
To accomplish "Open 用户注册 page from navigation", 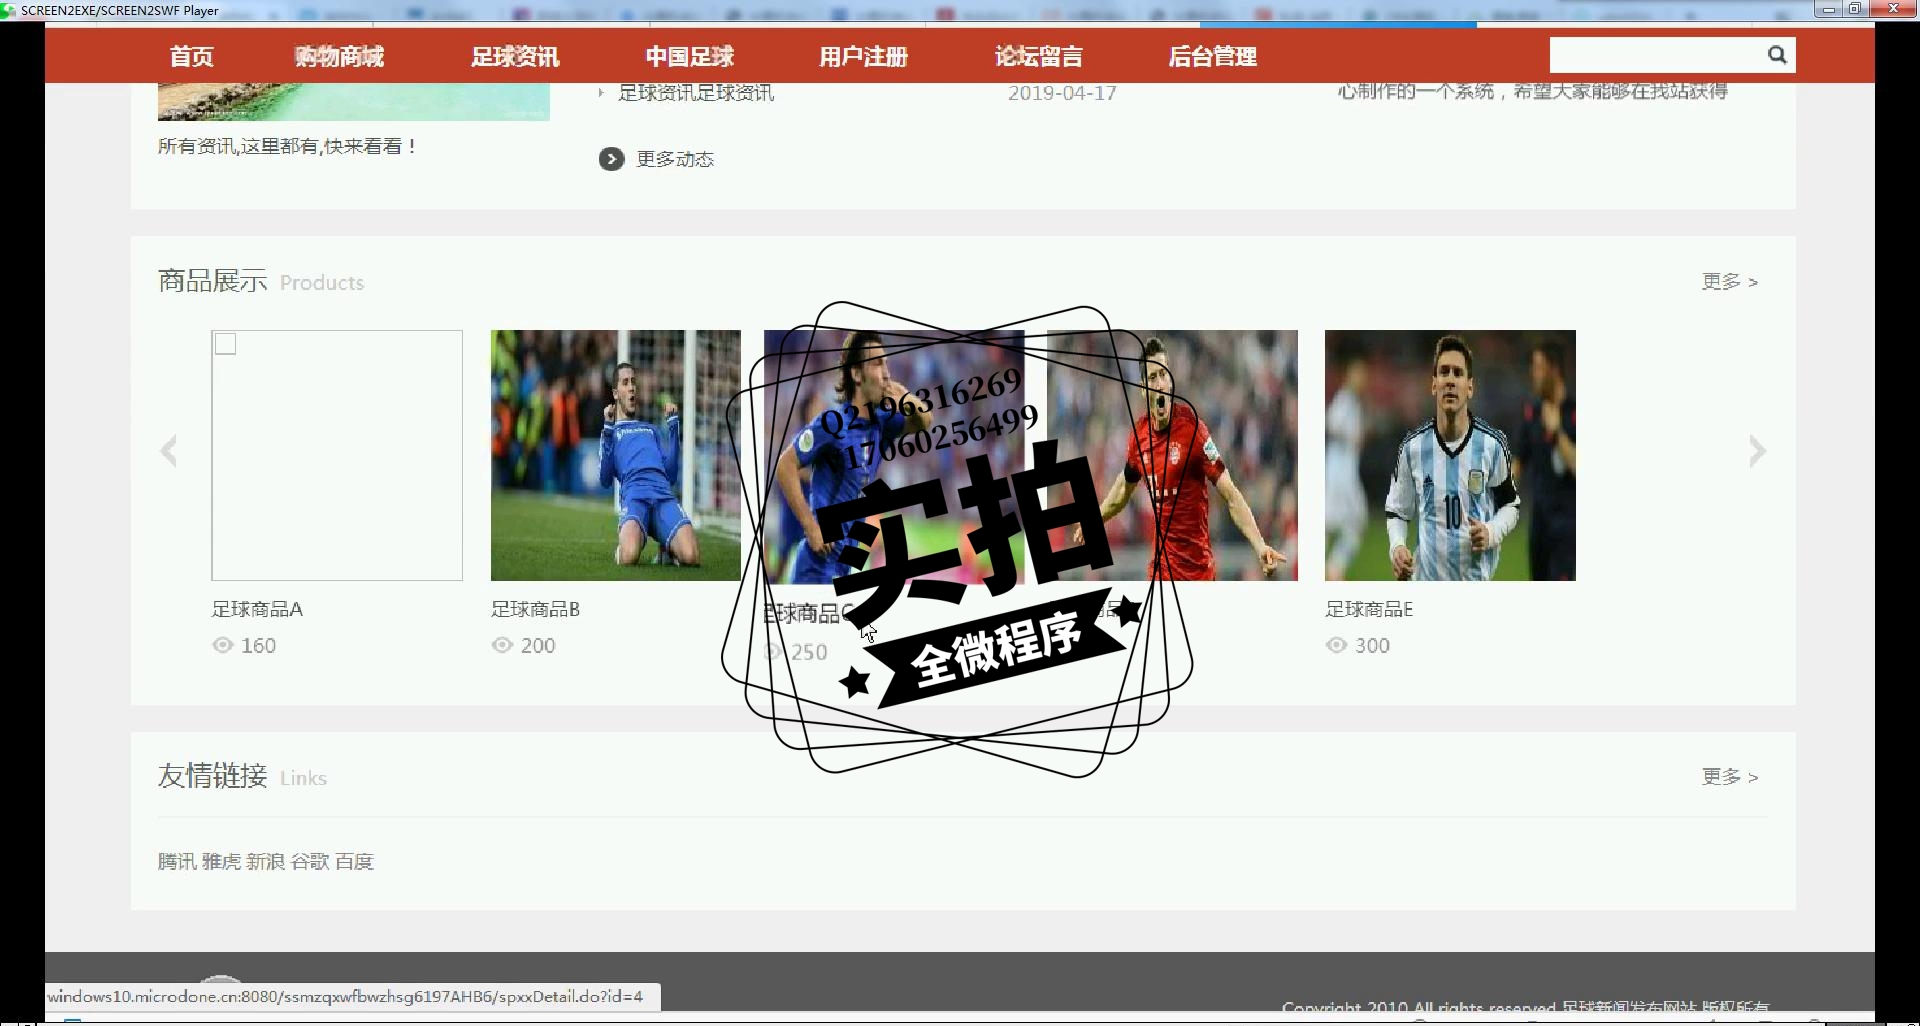I will pos(864,57).
